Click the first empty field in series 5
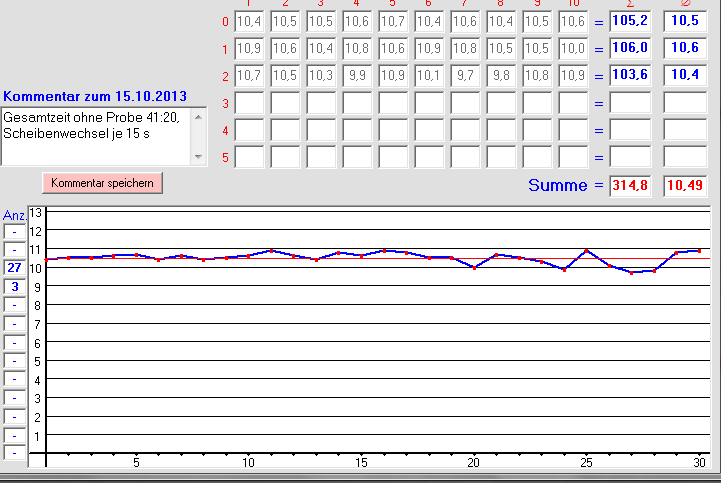 (249, 156)
